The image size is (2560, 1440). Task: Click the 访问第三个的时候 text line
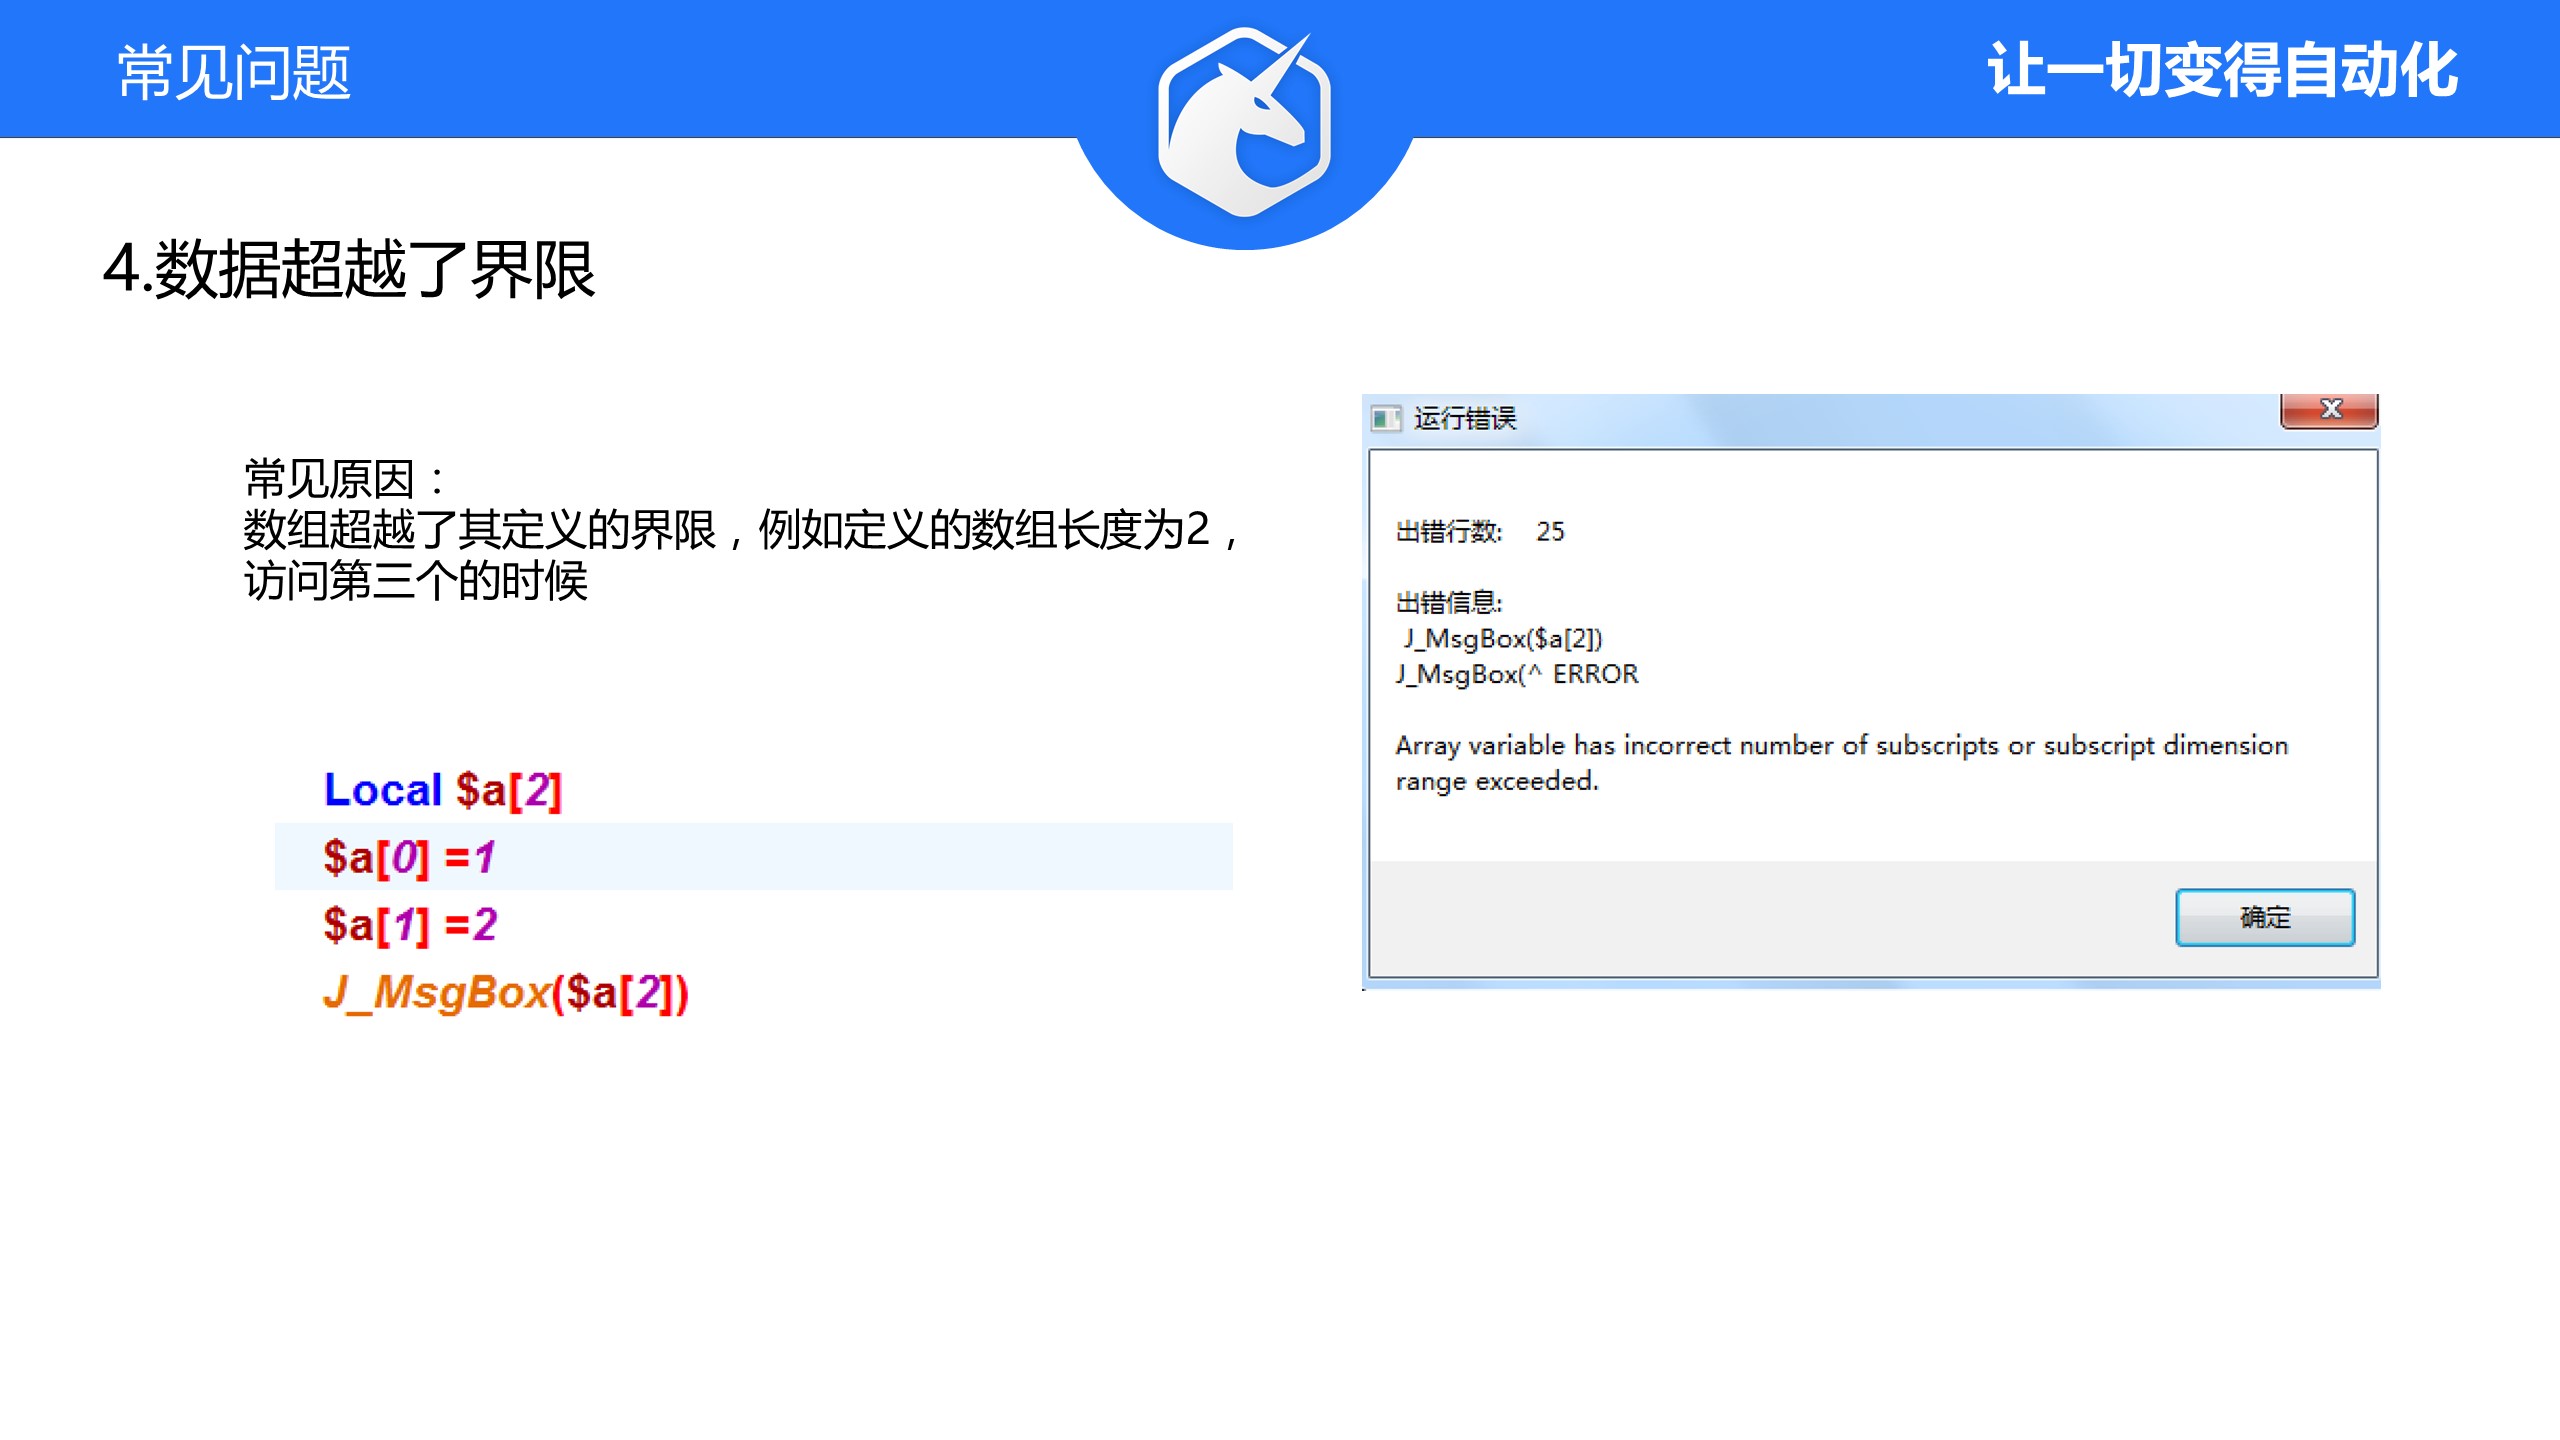[415, 581]
